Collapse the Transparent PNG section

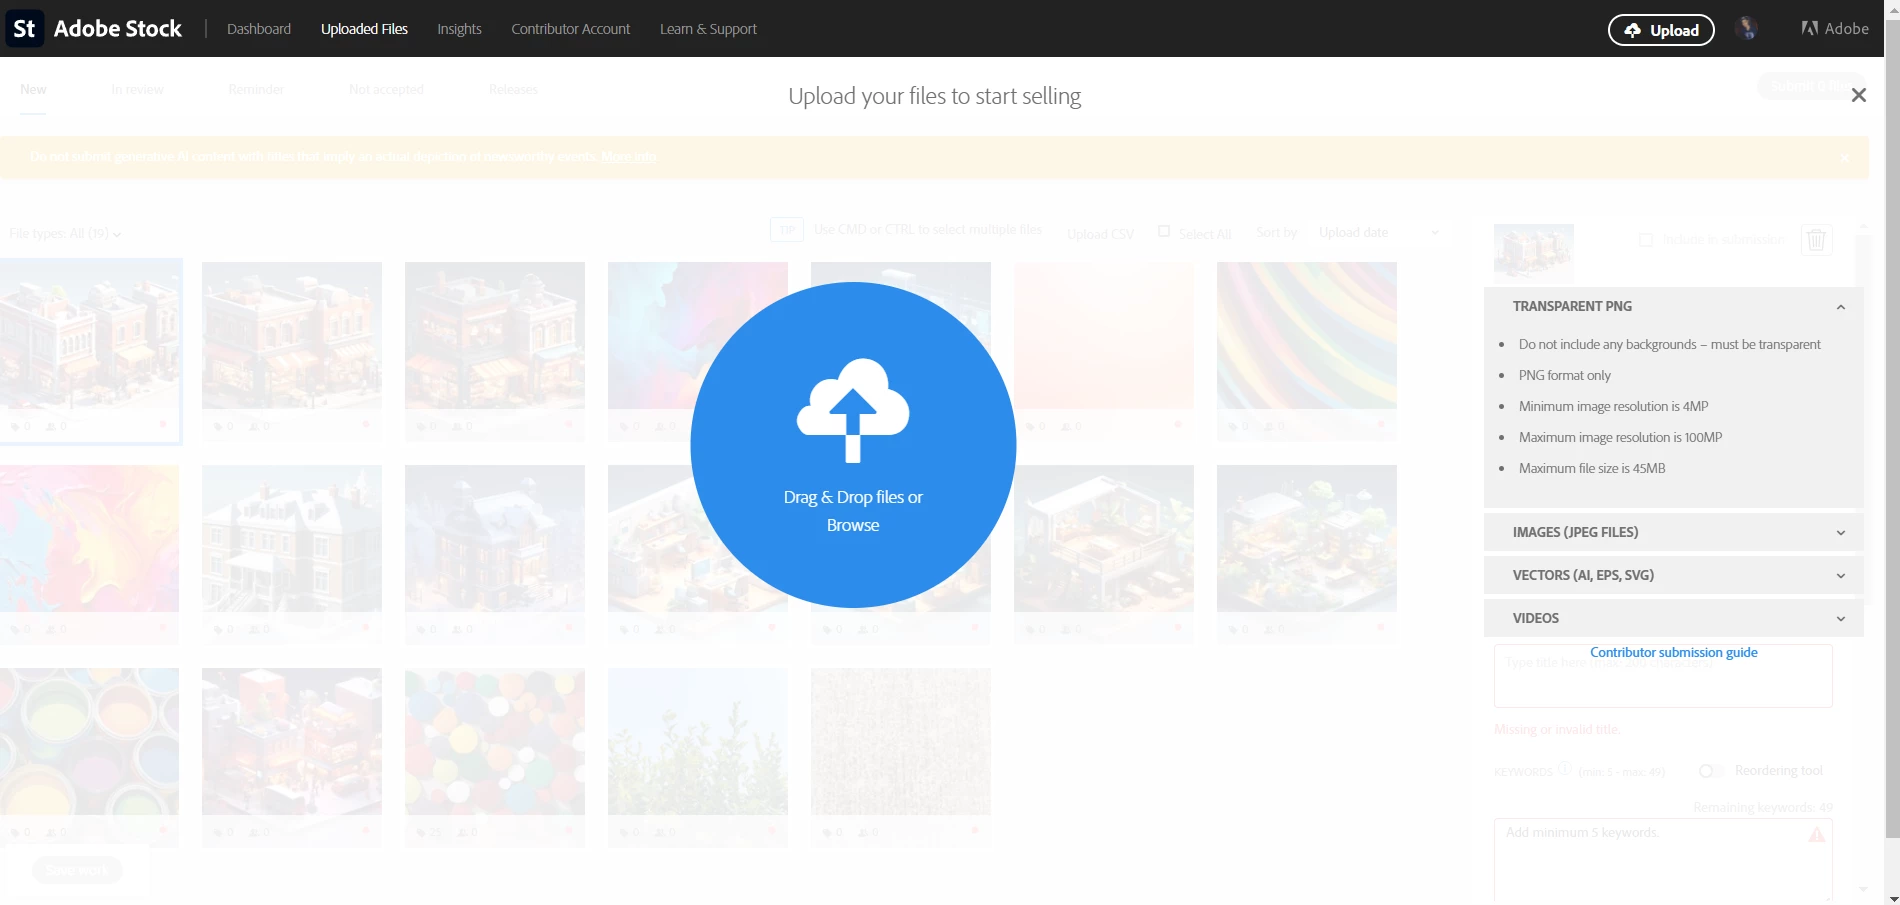point(1674,306)
